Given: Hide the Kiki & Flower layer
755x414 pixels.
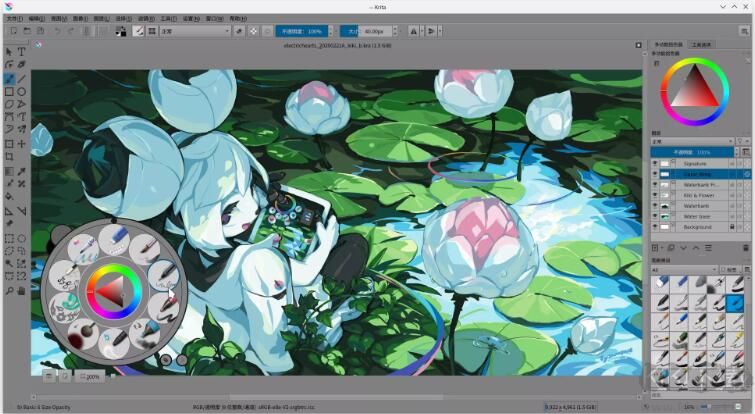Looking at the screenshot, I should (x=655, y=195).
